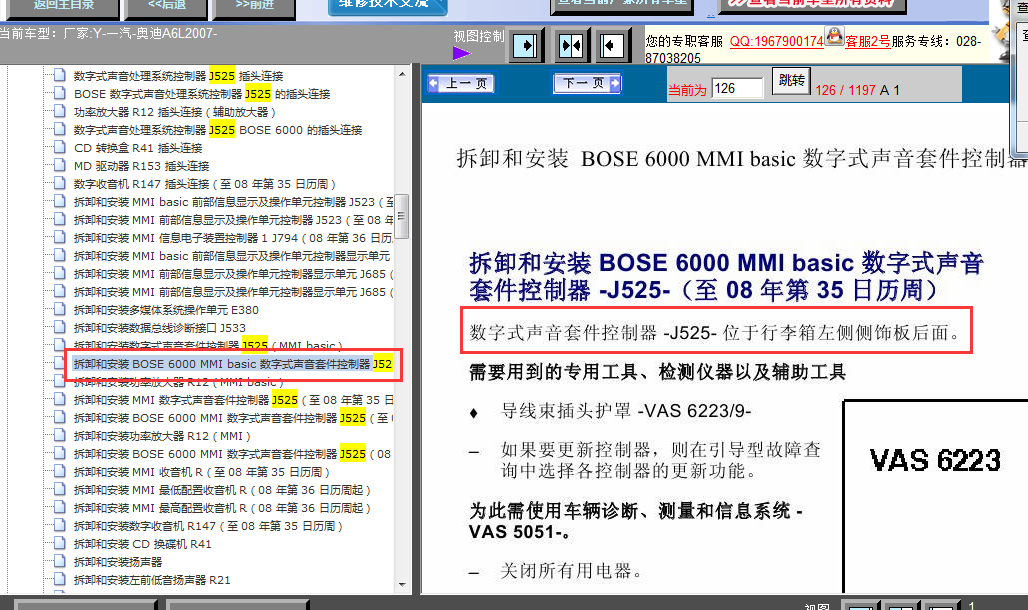Image resolution: width=1028 pixels, height=610 pixels.
Task: Click document icon for 拆卸和安装 MMI 最低配置收音机 R
Action: (x=60, y=489)
